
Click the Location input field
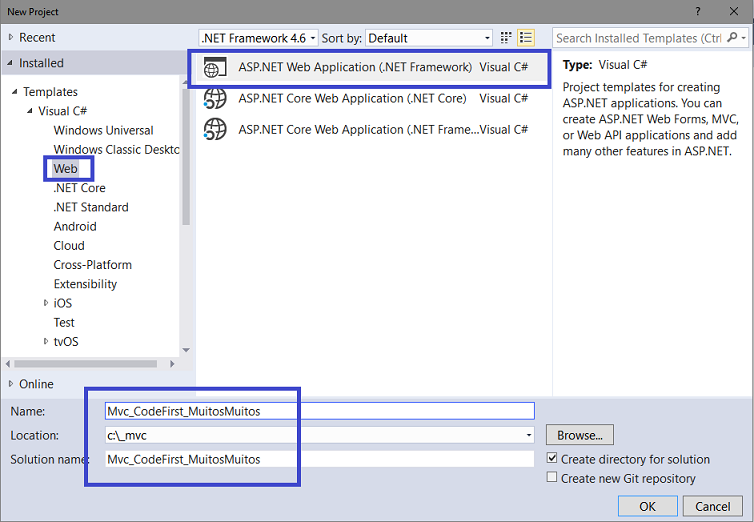pyautogui.click(x=320, y=435)
